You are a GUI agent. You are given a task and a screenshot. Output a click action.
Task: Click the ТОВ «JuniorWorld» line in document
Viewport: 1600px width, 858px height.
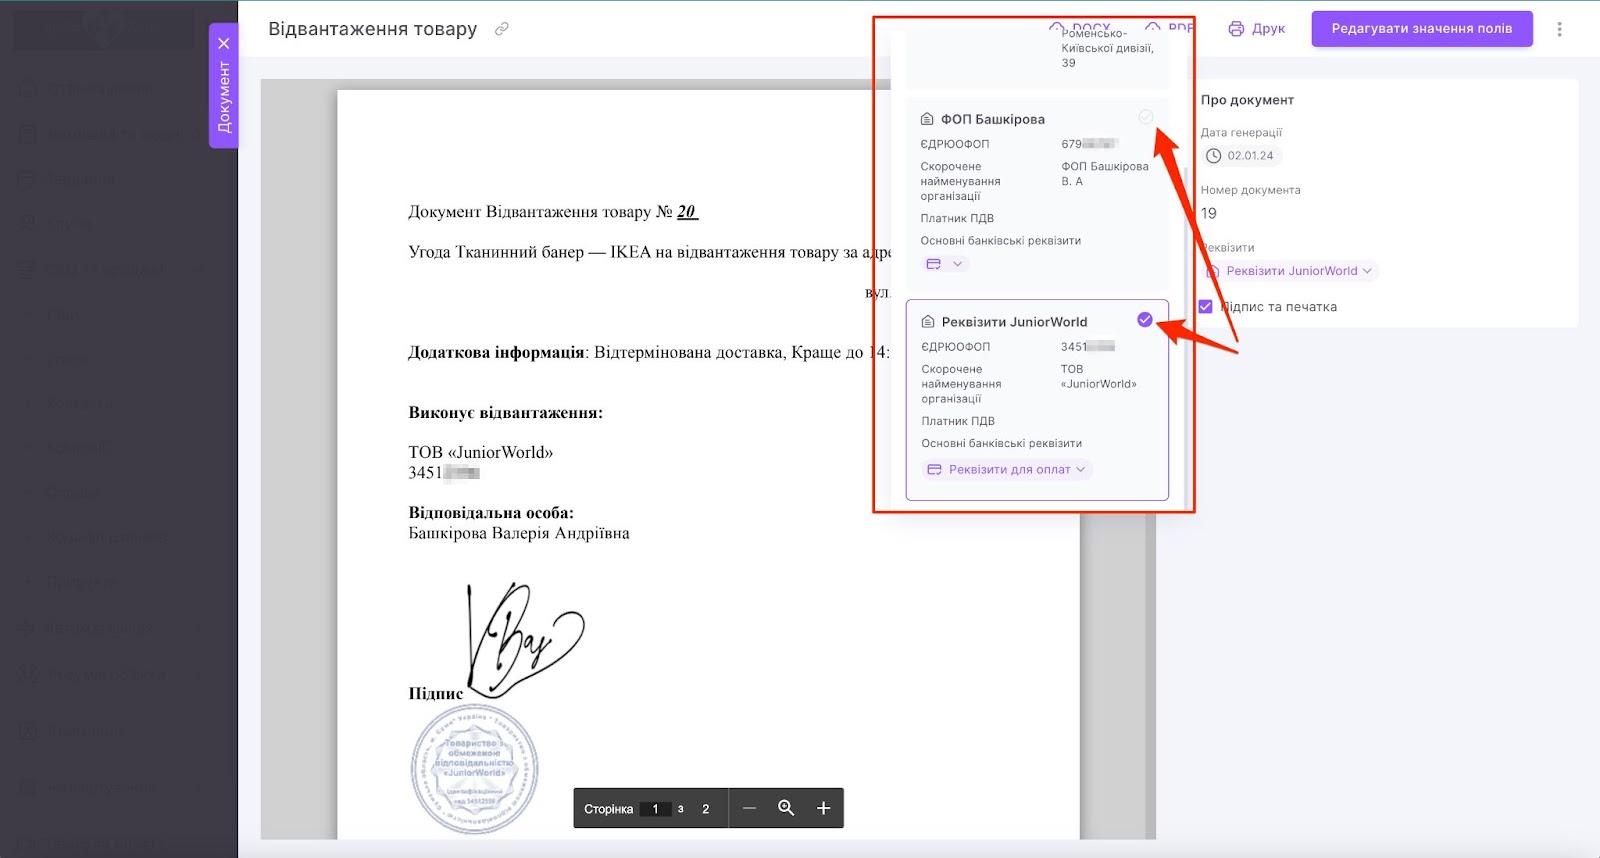(x=481, y=452)
